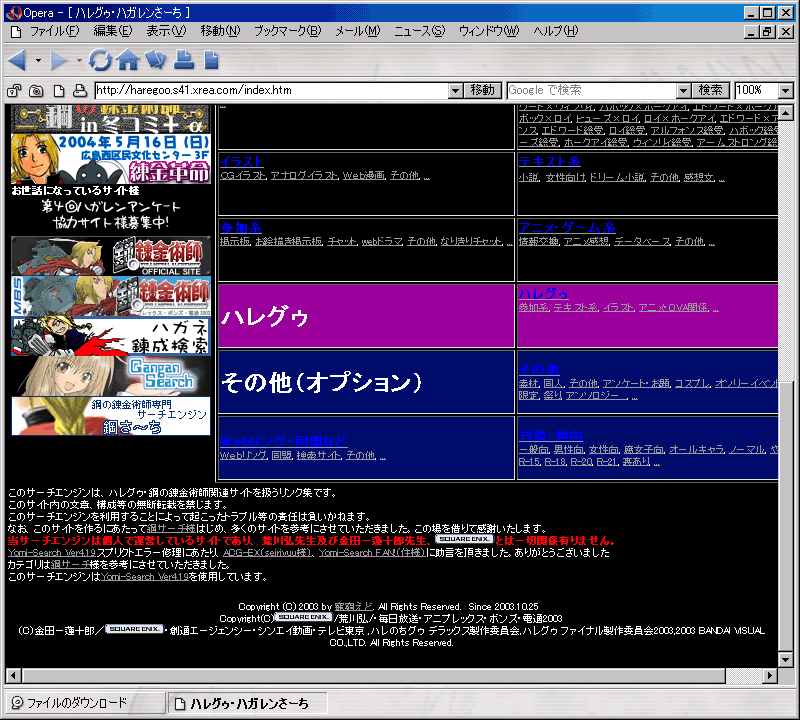800x720 pixels.
Task: Open the 表示(V) menu
Action: (x=166, y=31)
